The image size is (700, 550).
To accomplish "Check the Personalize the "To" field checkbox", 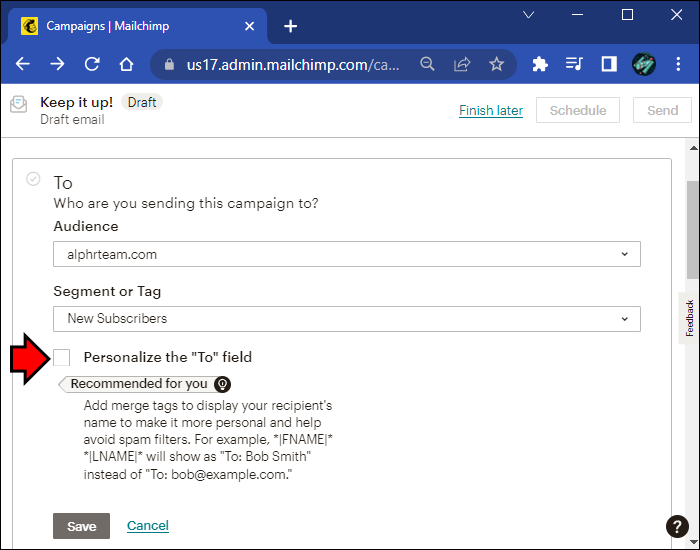I will pyautogui.click(x=62, y=357).
